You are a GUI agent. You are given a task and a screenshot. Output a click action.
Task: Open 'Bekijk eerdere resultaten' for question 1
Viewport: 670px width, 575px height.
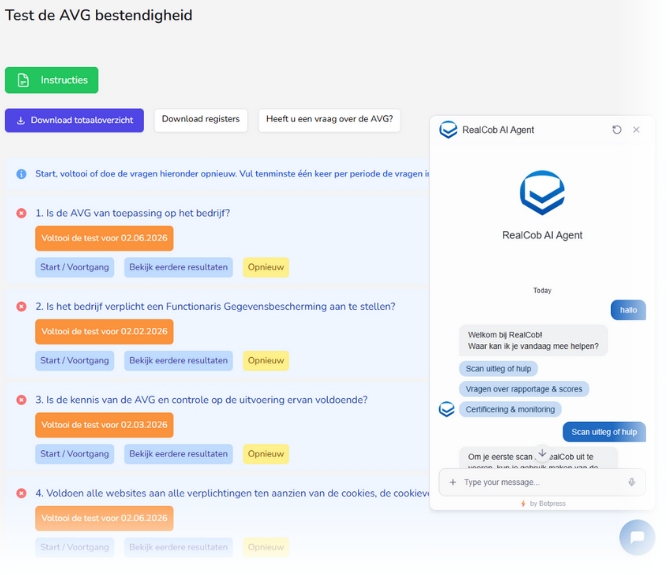point(178,267)
